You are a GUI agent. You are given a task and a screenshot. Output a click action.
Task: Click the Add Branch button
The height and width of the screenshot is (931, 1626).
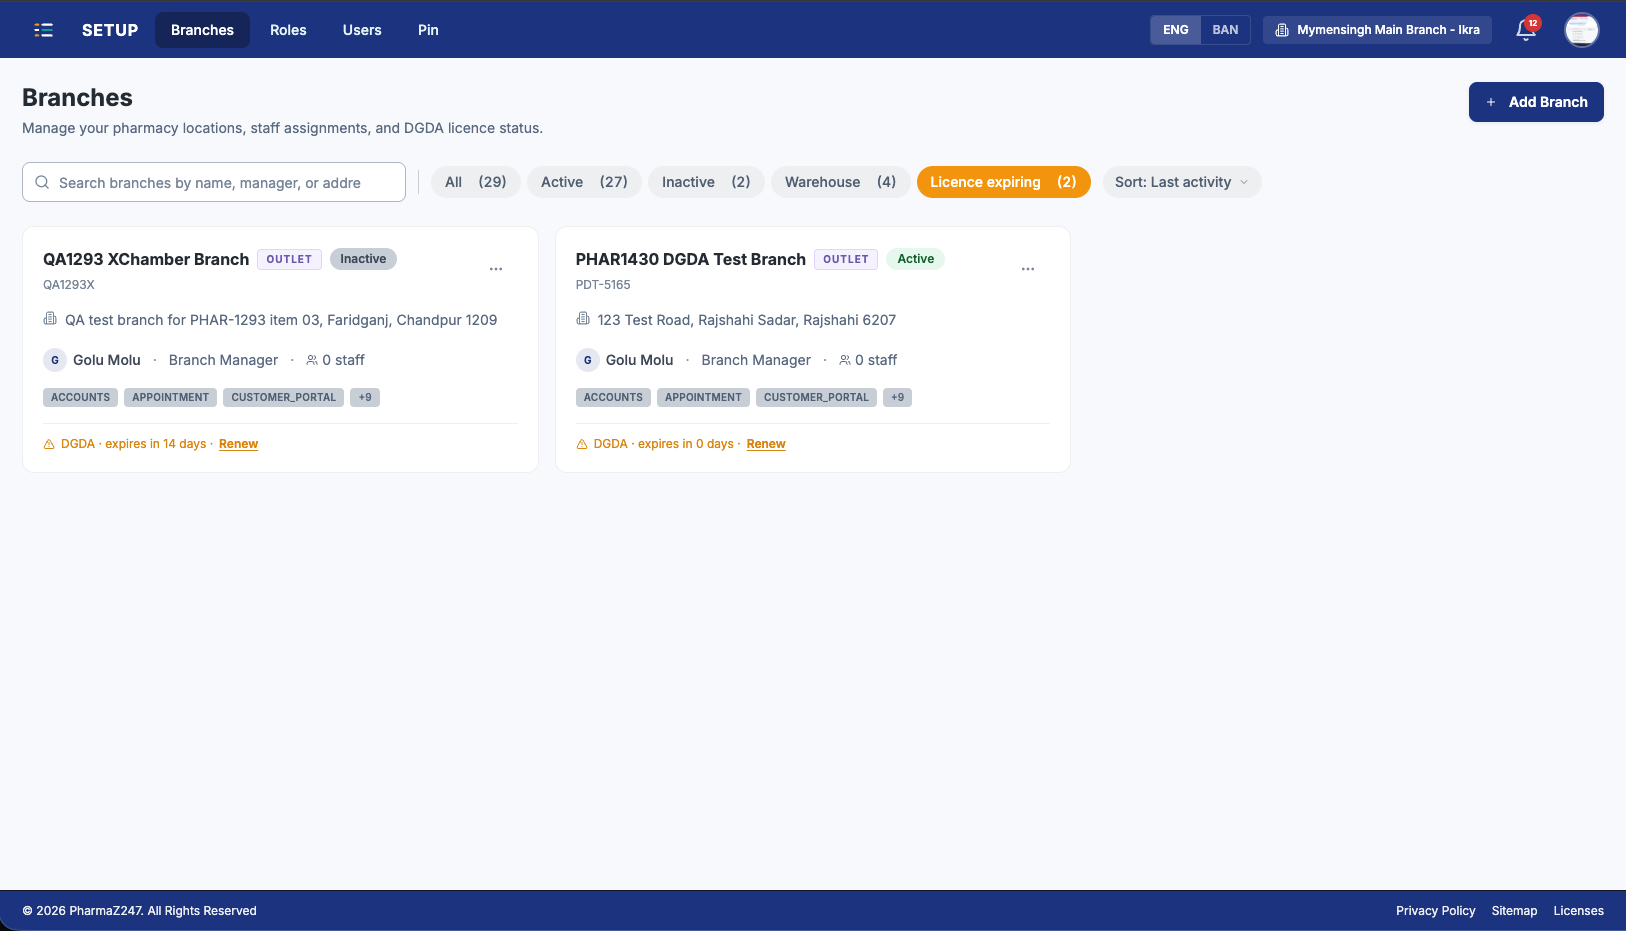point(1536,102)
